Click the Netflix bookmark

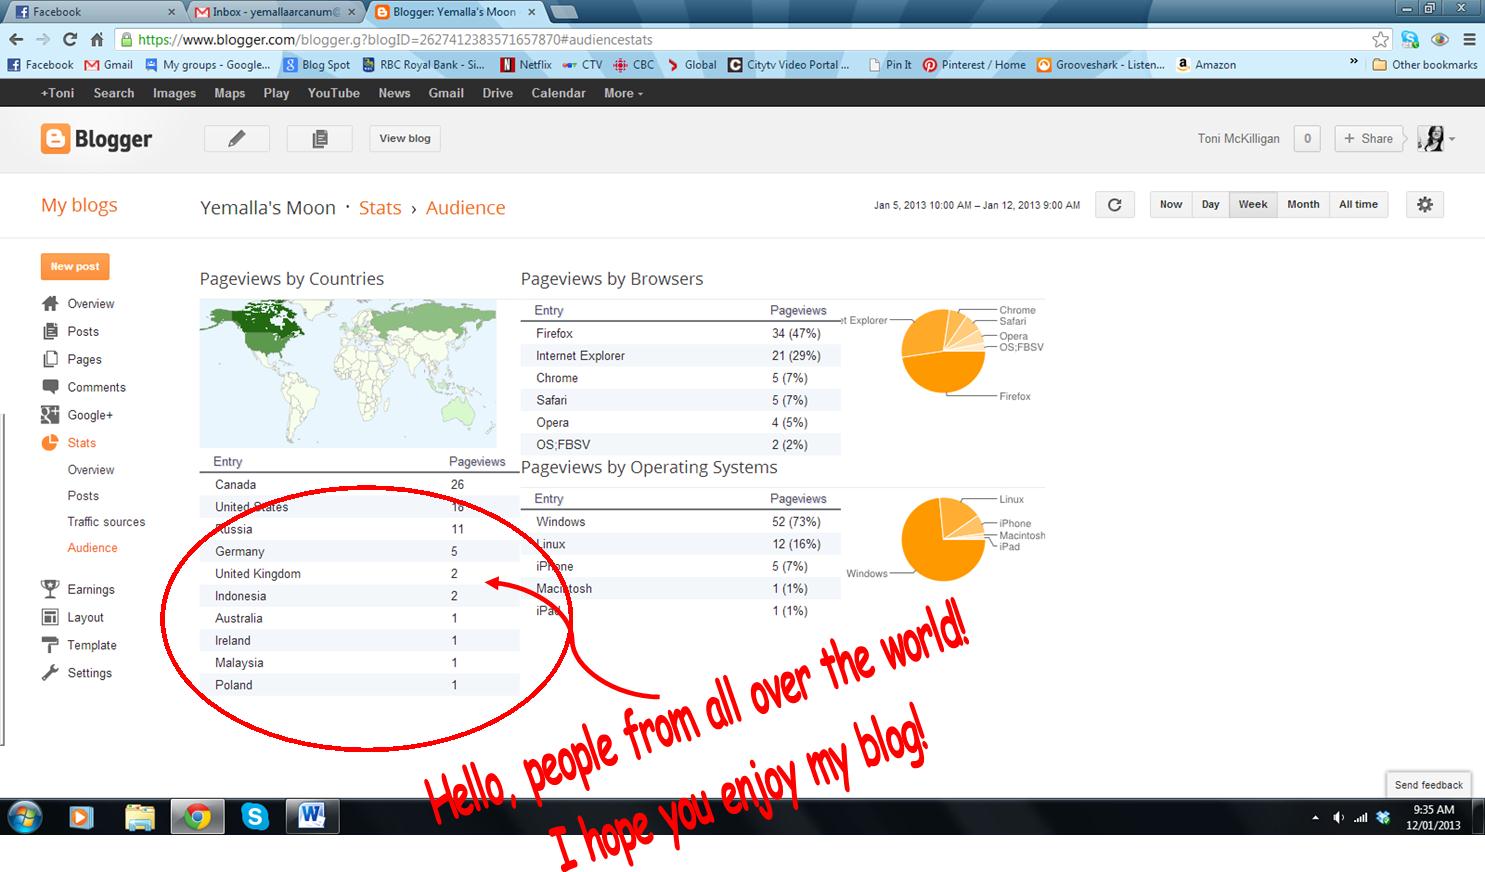(526, 65)
